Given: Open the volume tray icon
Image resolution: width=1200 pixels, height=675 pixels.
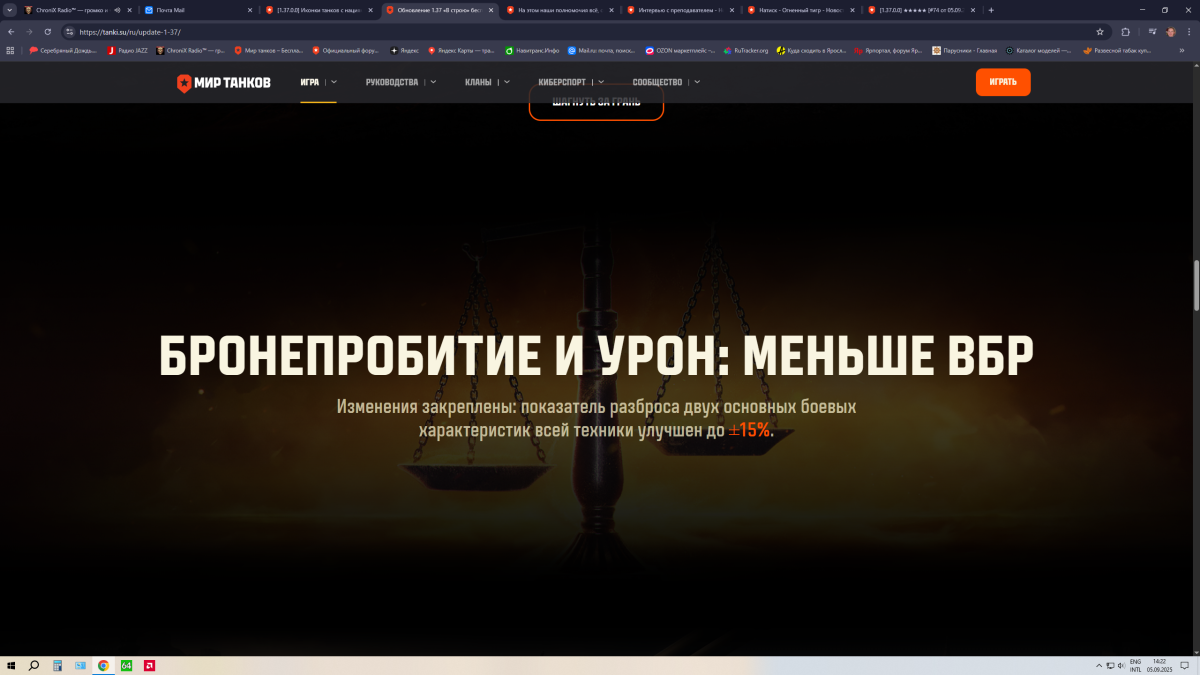Looking at the screenshot, I should click(1122, 665).
